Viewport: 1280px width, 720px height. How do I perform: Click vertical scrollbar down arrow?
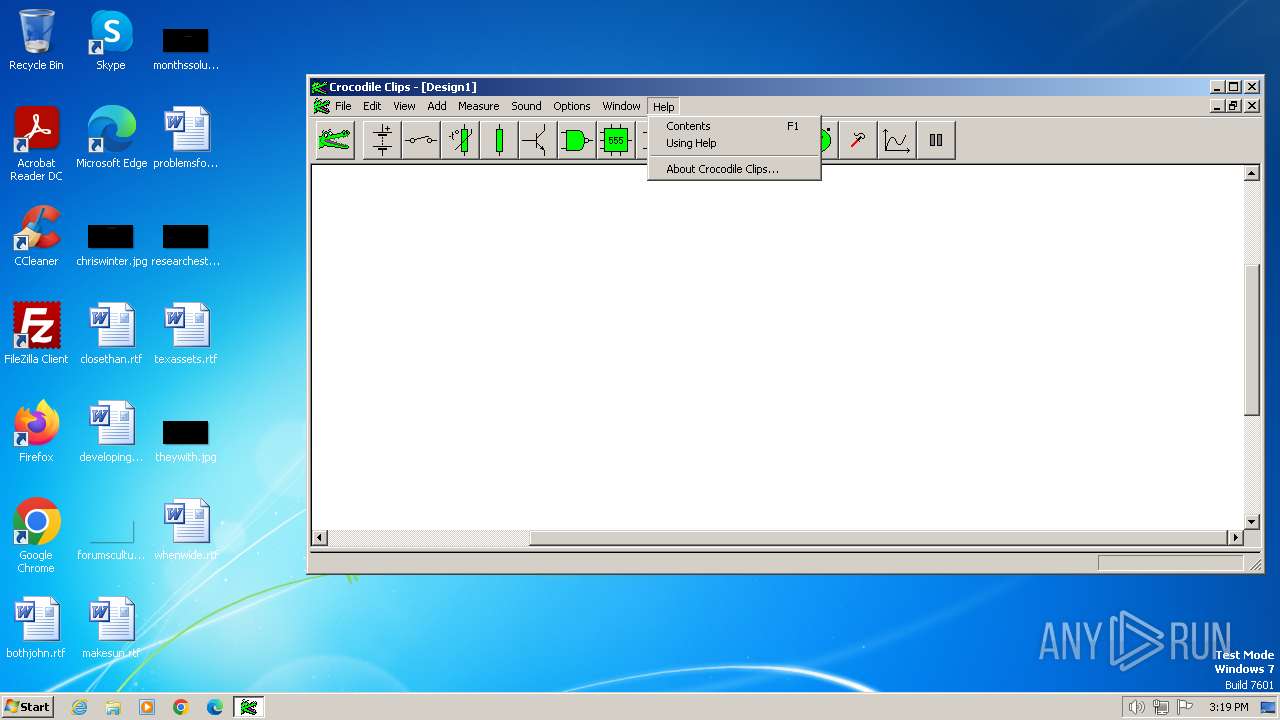click(1252, 522)
